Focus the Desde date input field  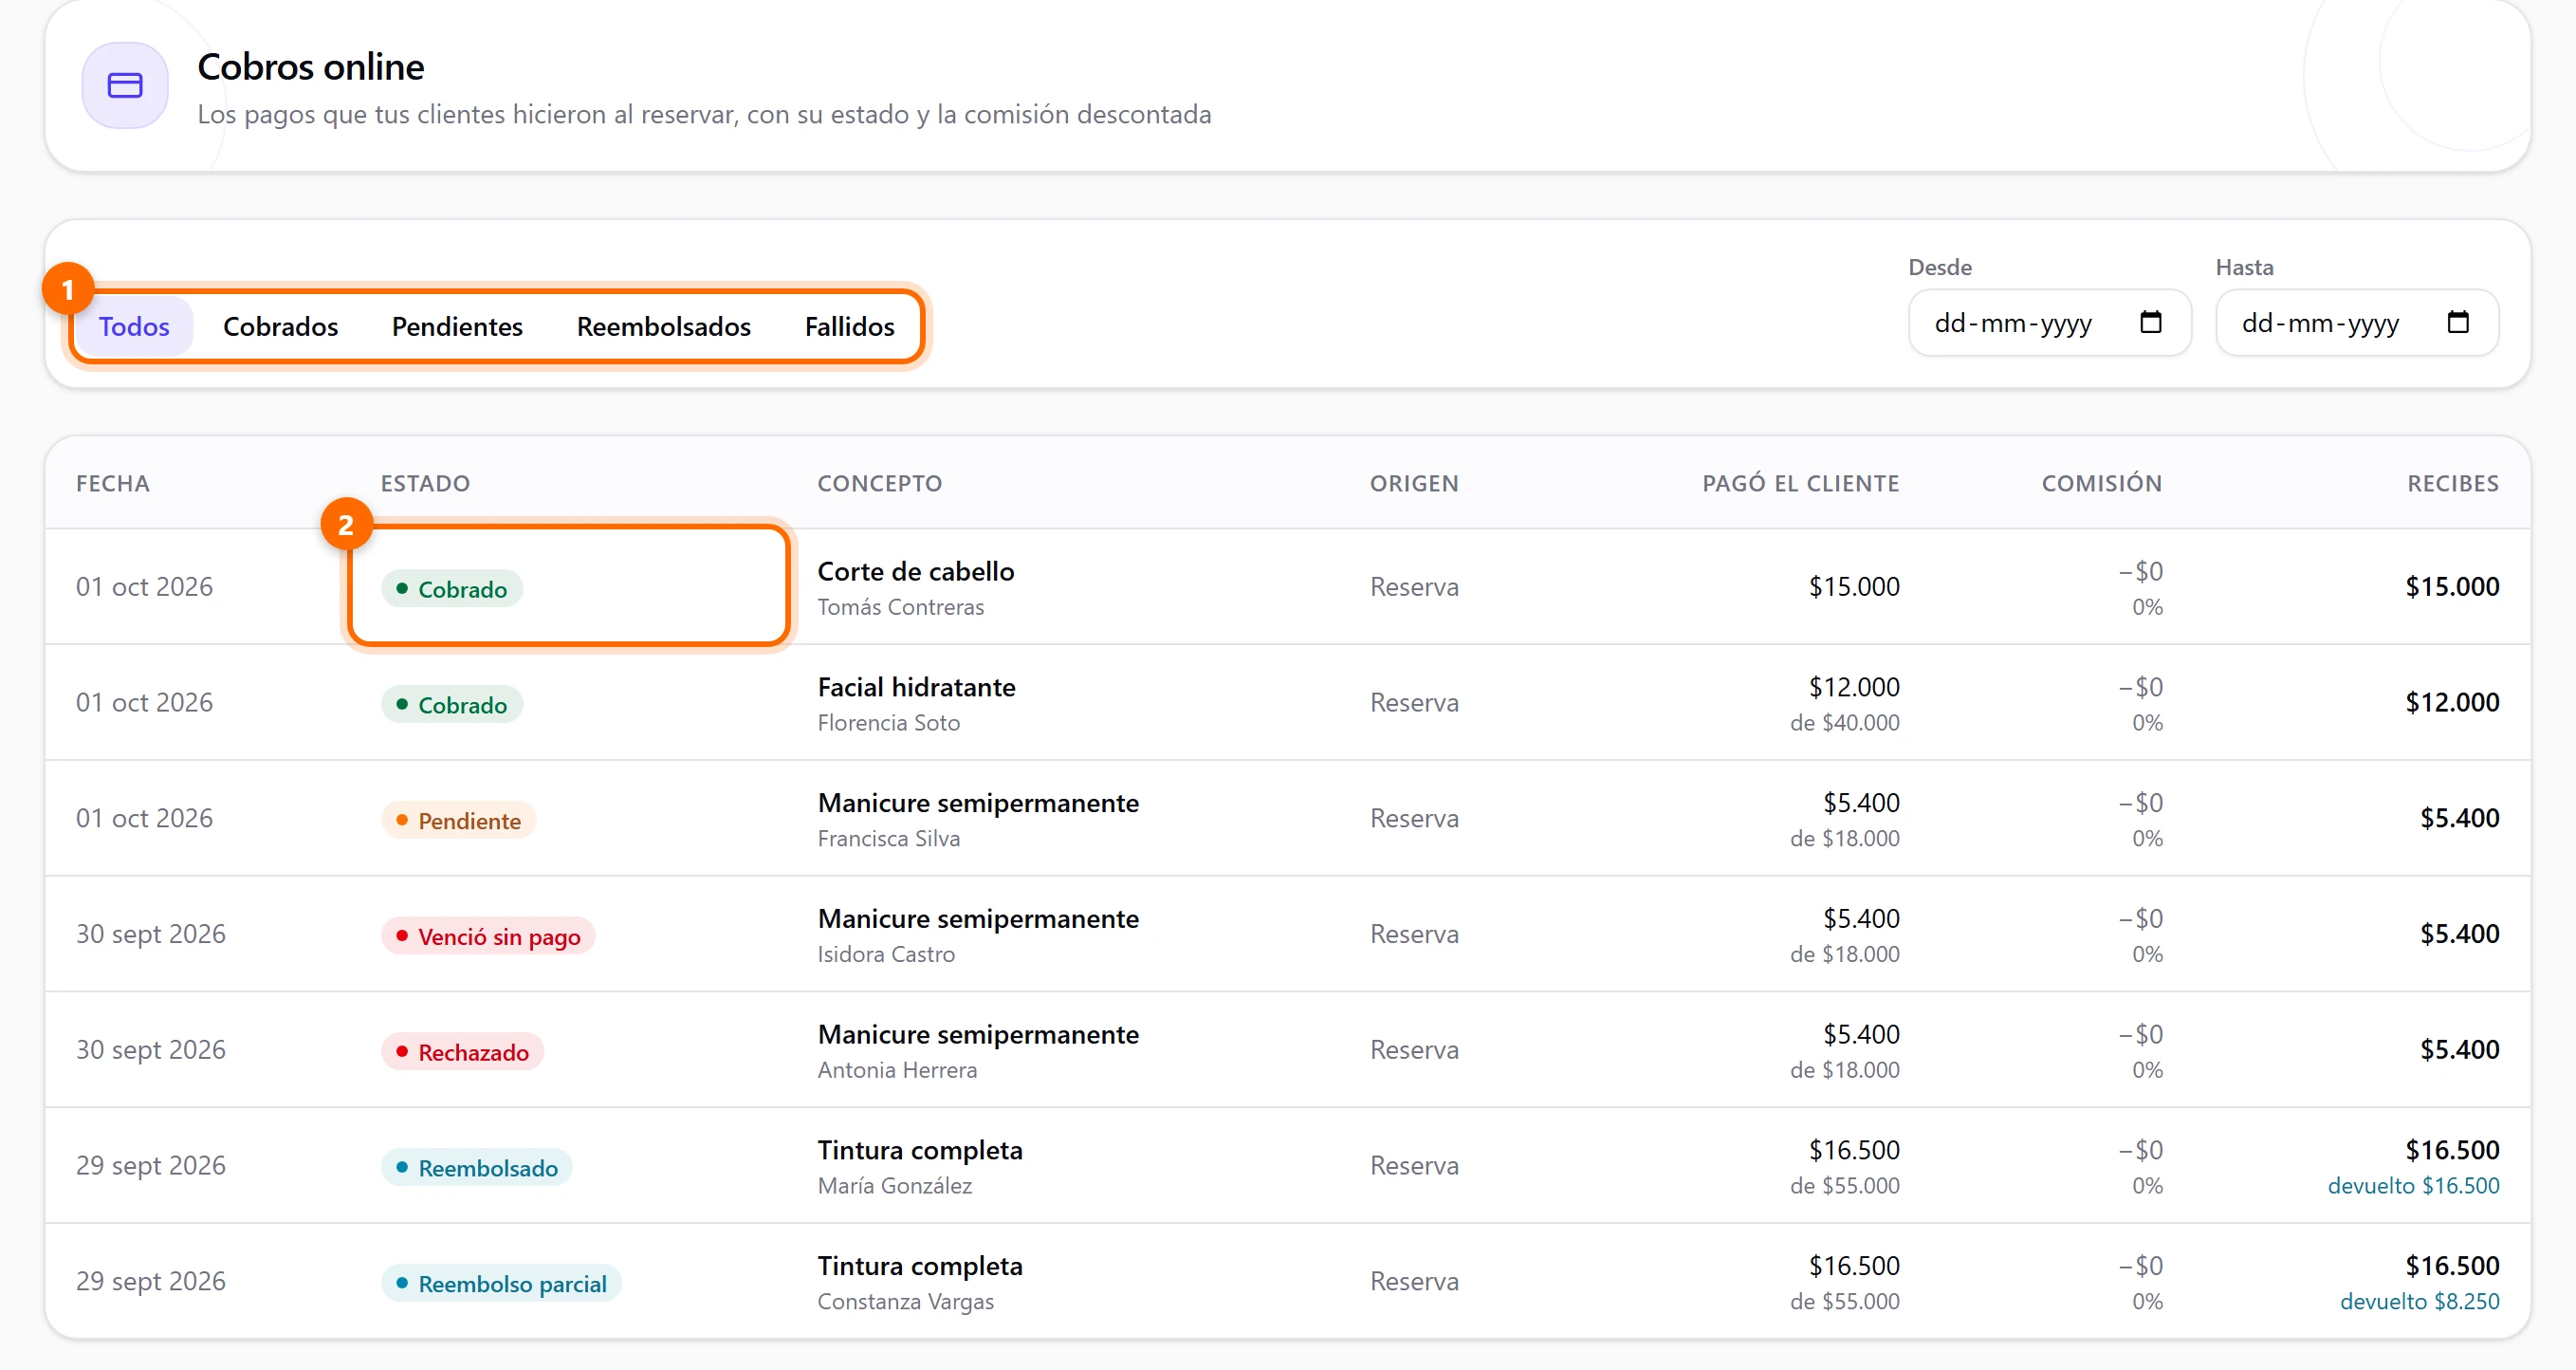[x=2049, y=322]
